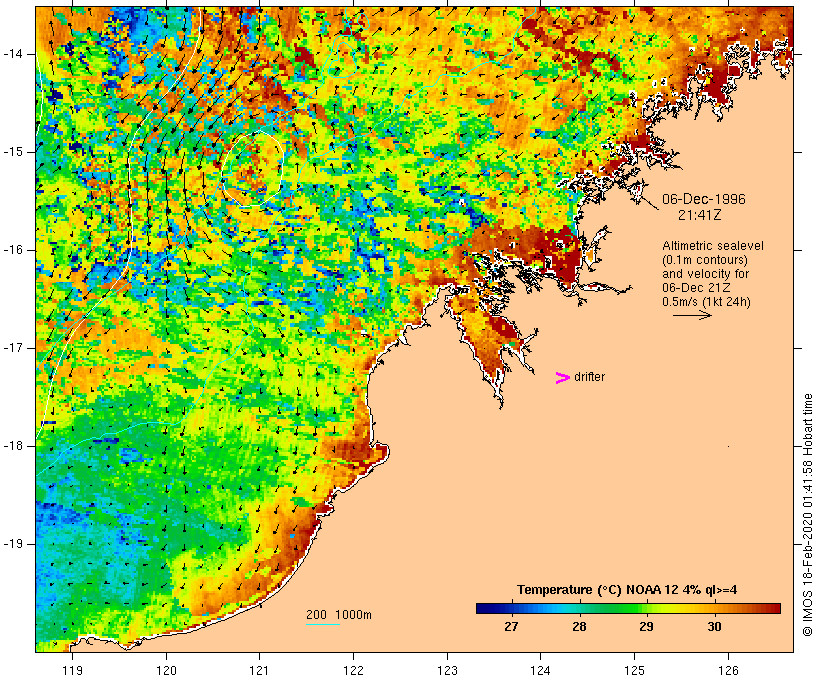The image size is (820, 680).
Task: Click the latitude axis label '-15'
Action: point(13,152)
